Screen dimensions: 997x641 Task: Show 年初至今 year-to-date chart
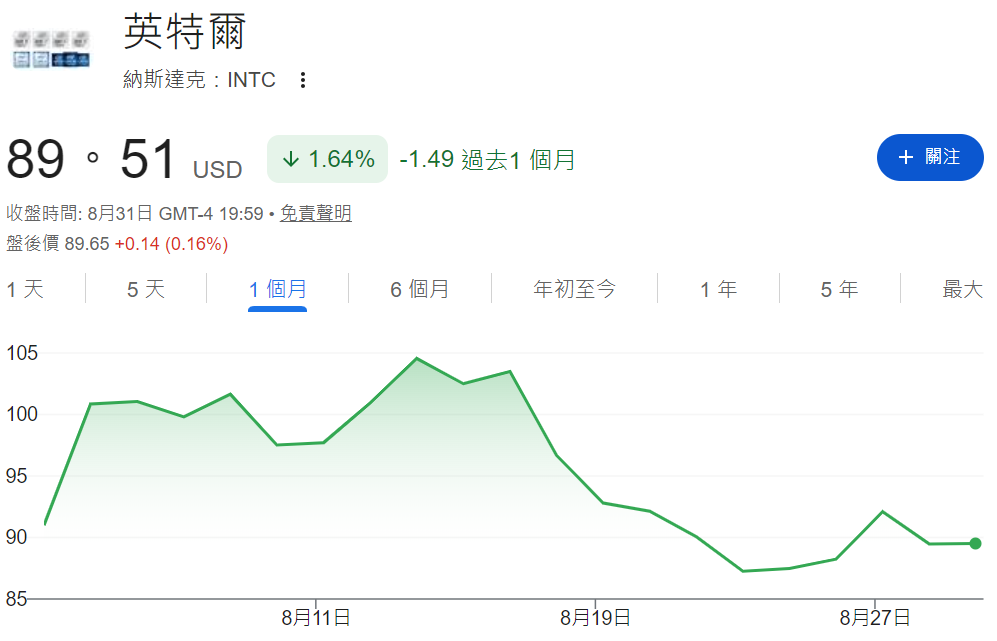coord(574,289)
